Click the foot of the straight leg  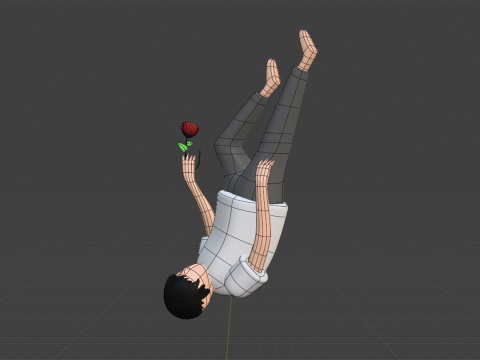tap(308, 50)
